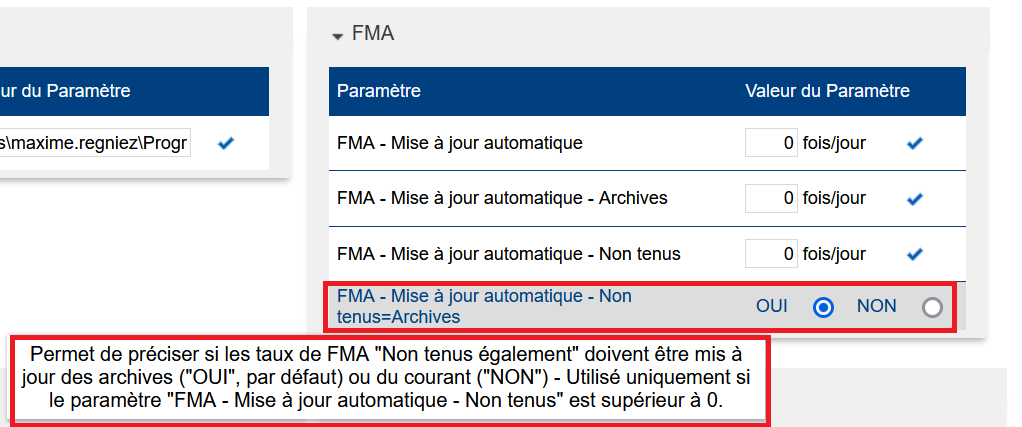Click the Non tenus fois/jour number field
This screenshot has height=427, width=1022.
[771, 254]
